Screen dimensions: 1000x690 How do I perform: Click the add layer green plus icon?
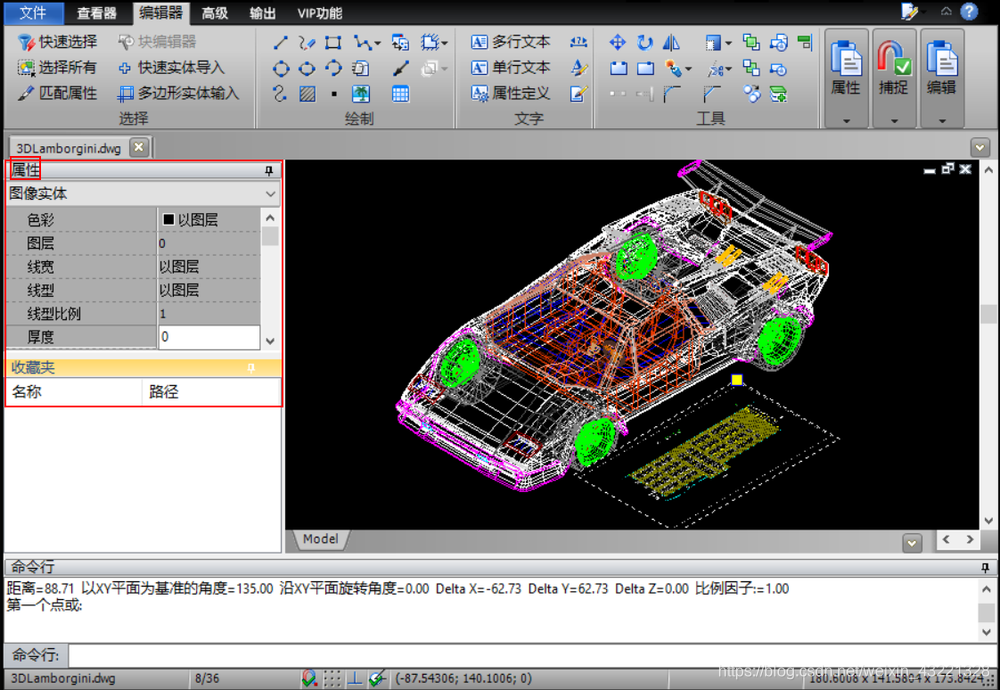pos(779,94)
